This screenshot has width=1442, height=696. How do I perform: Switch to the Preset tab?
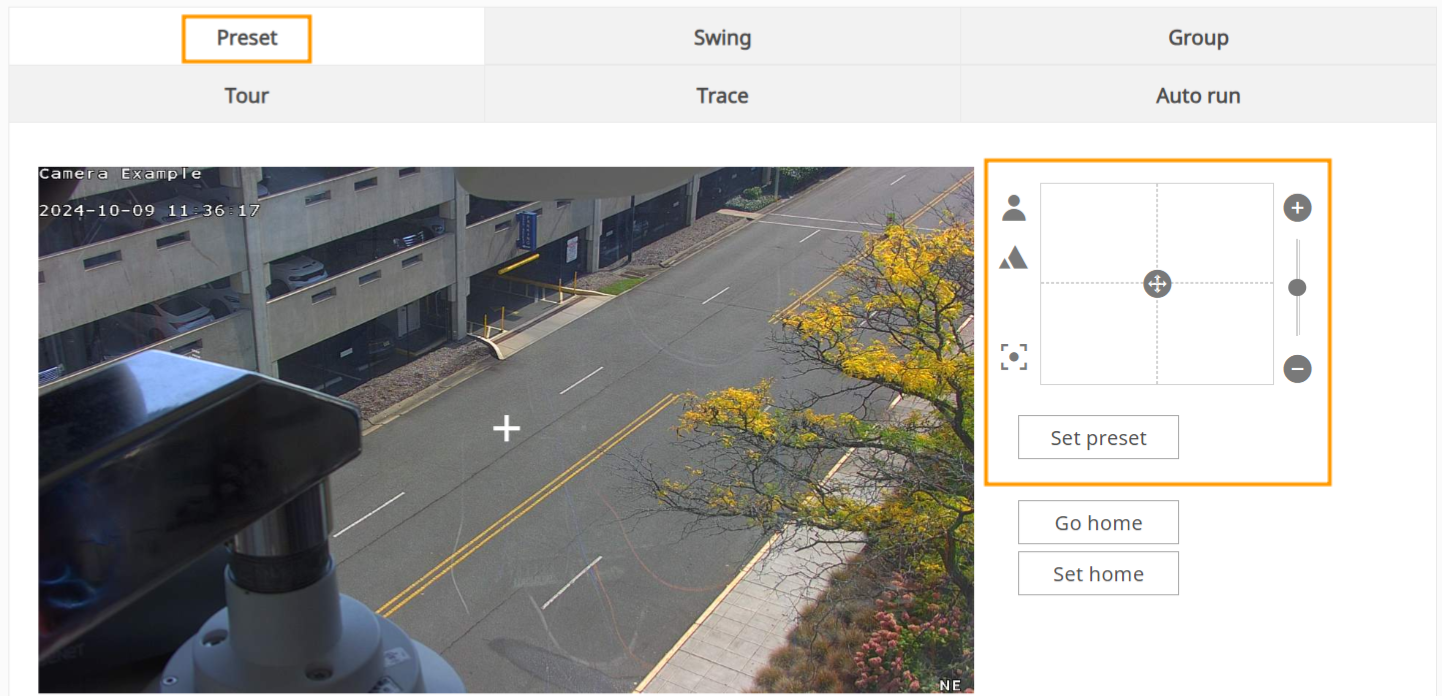(x=247, y=38)
